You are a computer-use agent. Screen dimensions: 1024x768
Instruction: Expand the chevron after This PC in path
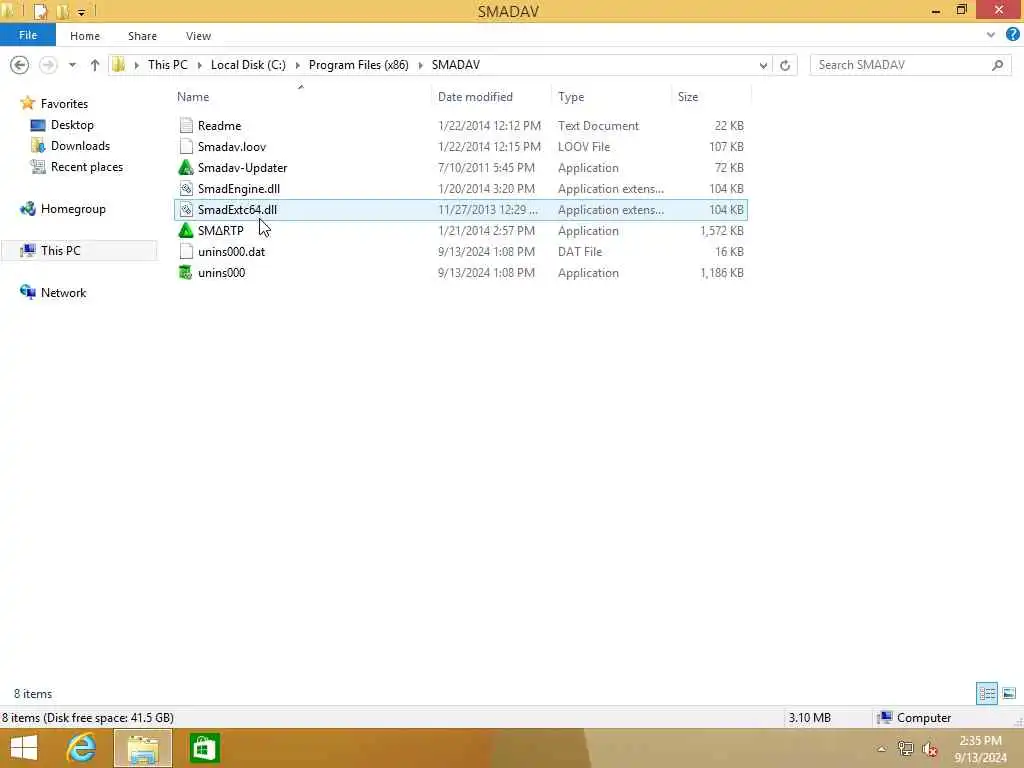point(200,65)
